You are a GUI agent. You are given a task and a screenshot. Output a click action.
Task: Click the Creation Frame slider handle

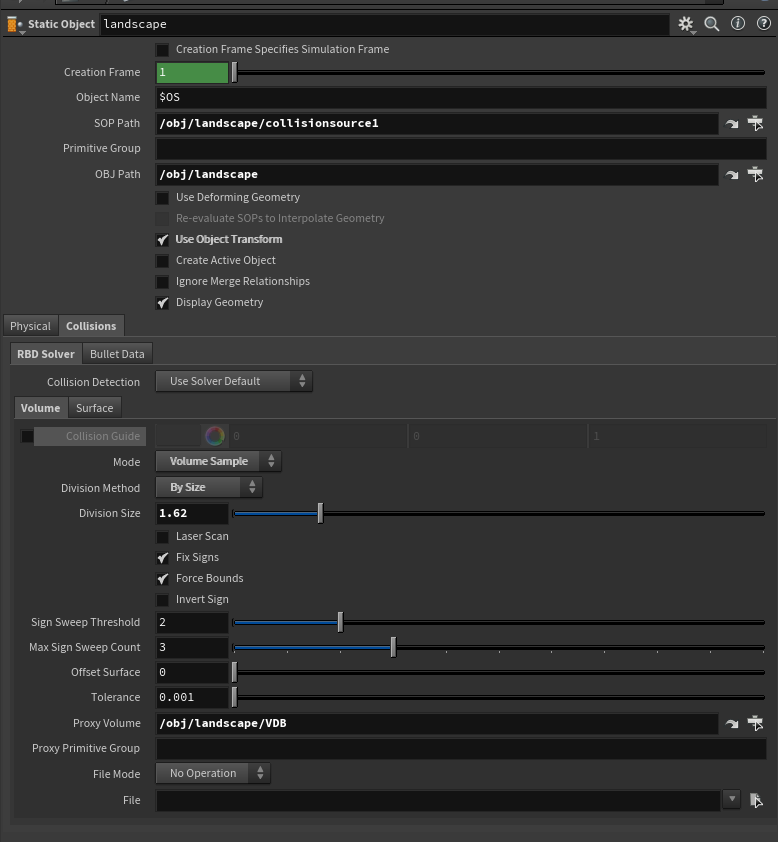click(234, 72)
